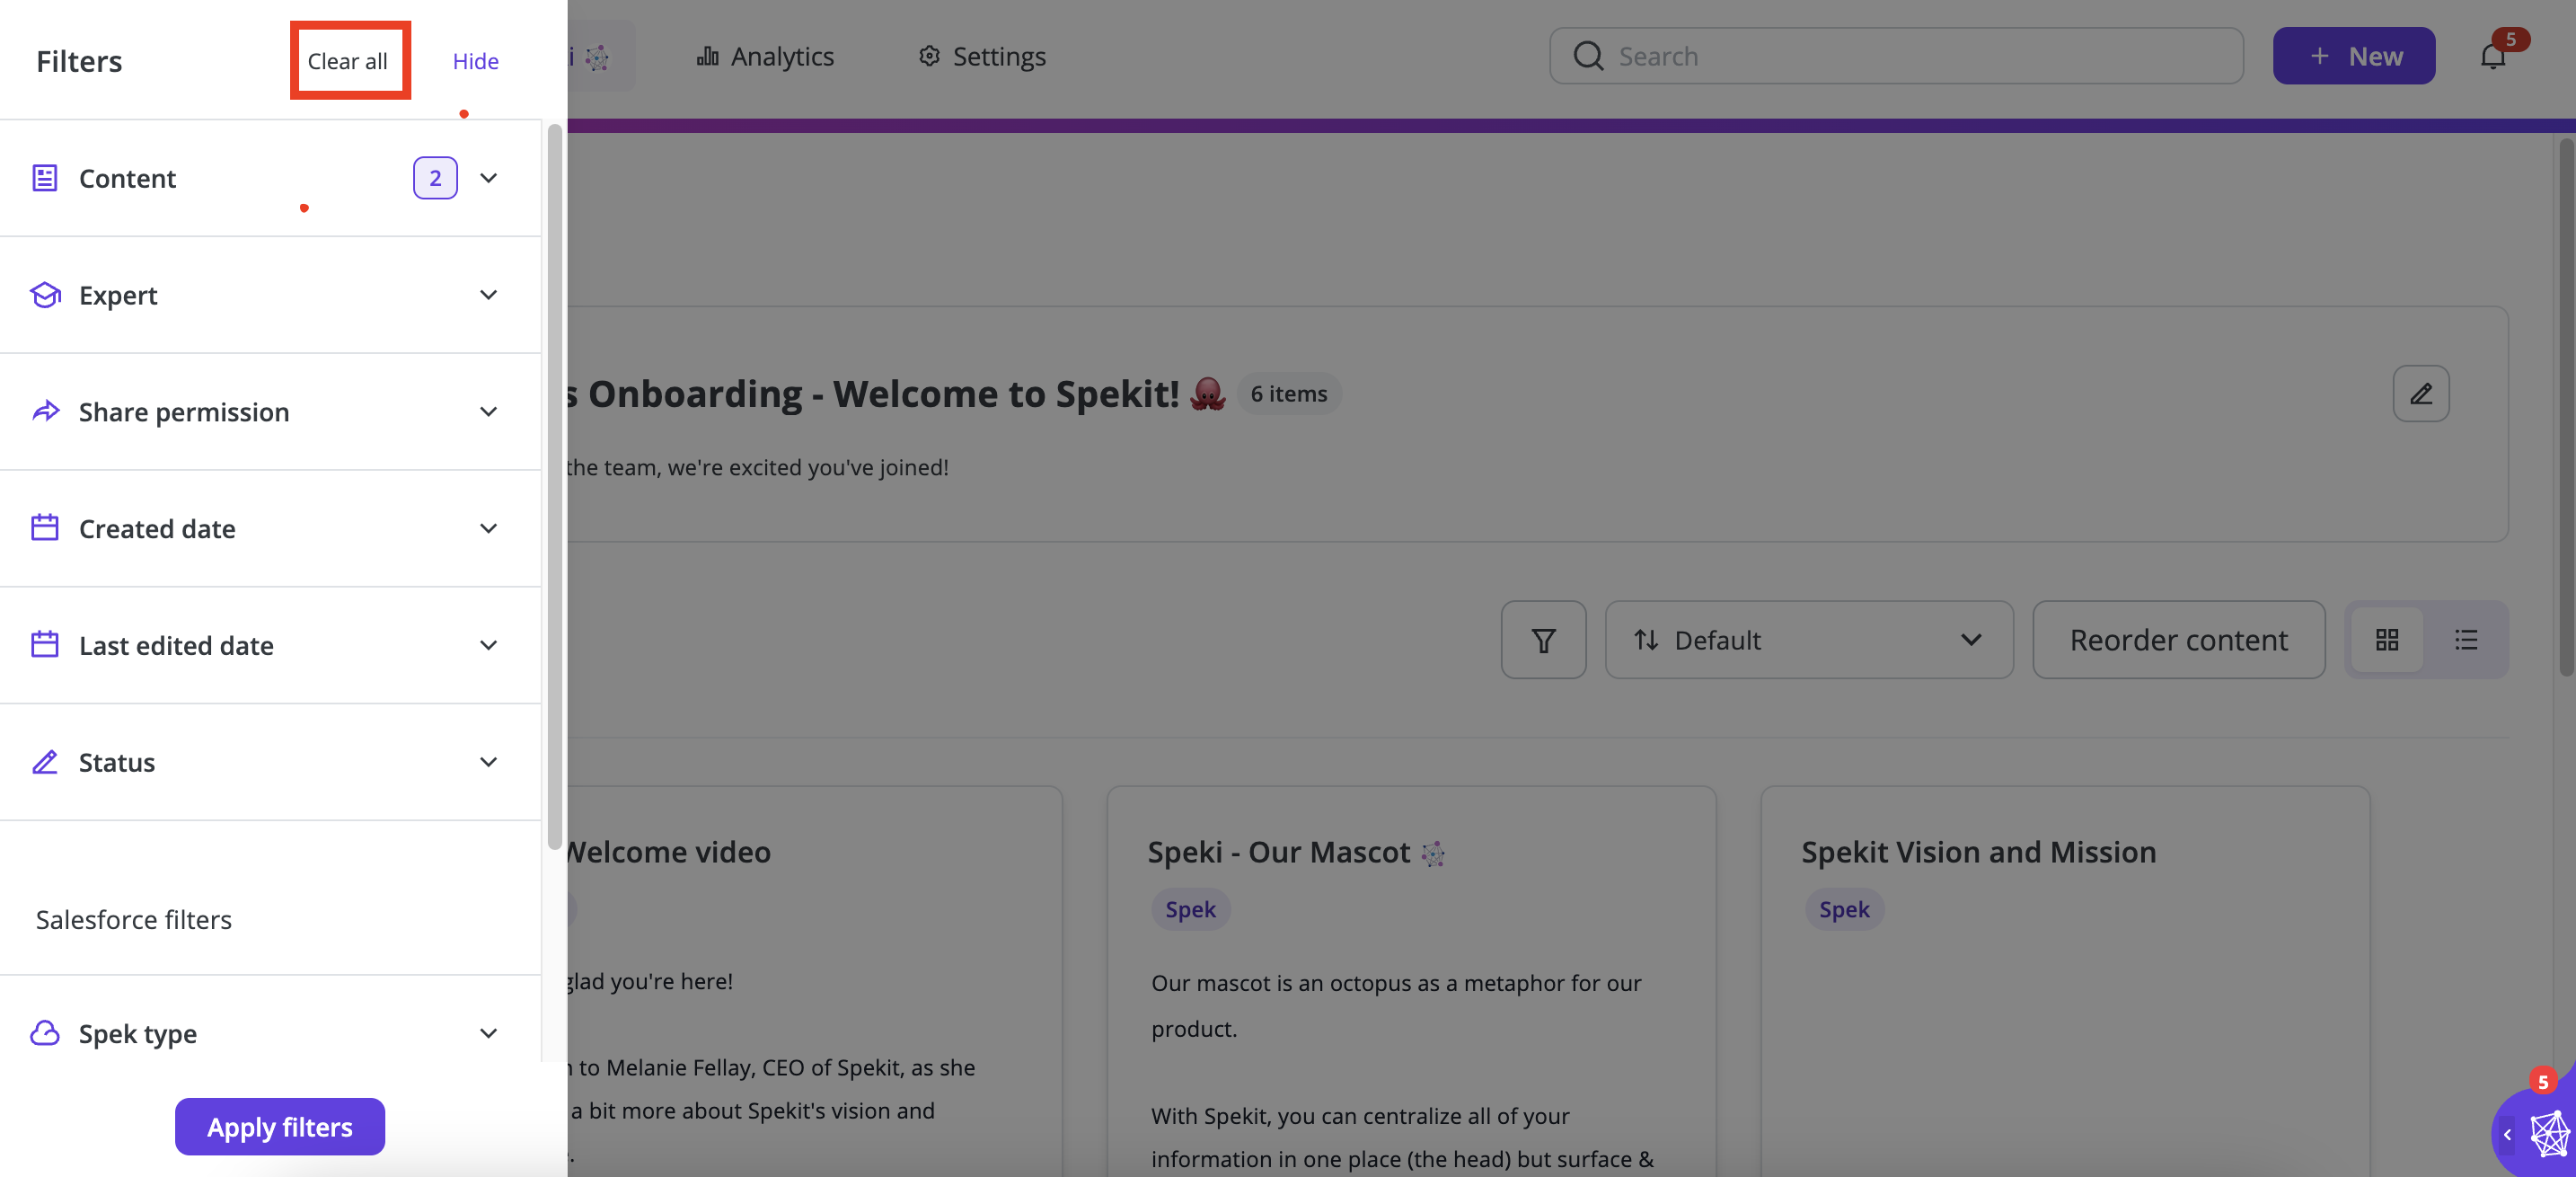
Task: Switch to grid view layout
Action: point(2386,640)
